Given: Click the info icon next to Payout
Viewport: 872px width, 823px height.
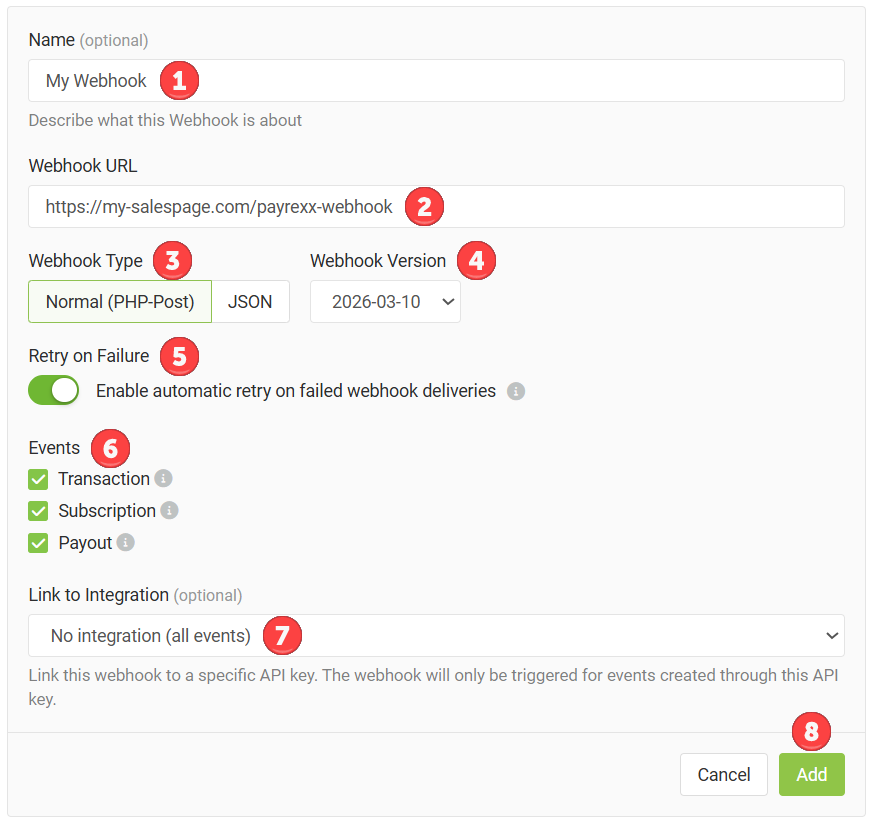Looking at the screenshot, I should [126, 543].
